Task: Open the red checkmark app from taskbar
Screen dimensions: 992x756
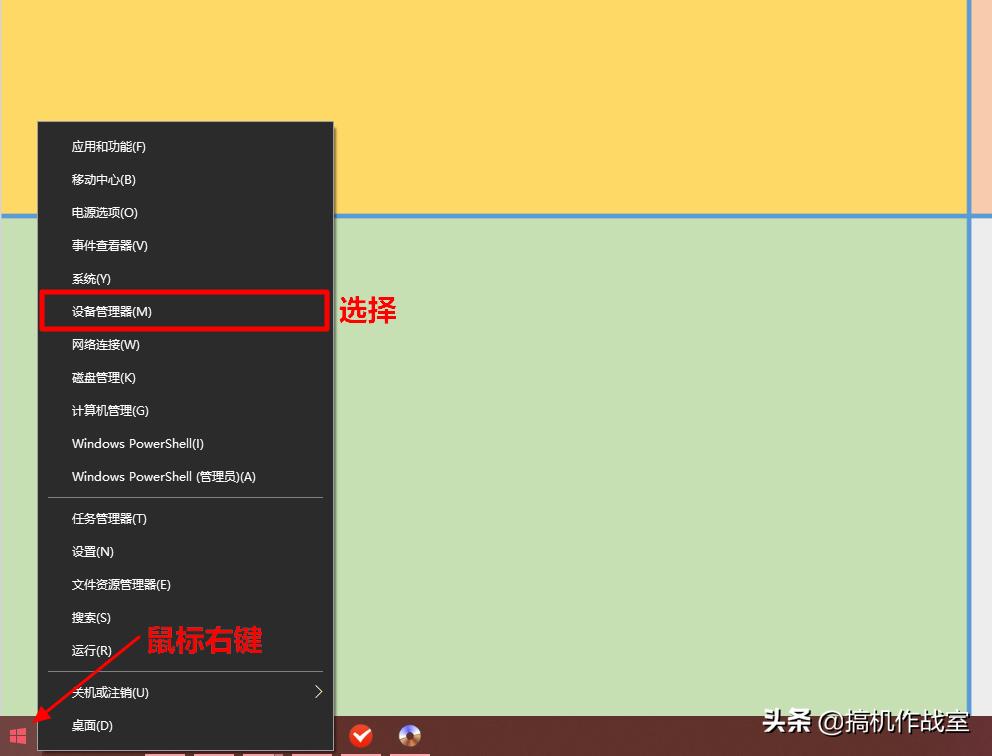Action: tap(361, 735)
